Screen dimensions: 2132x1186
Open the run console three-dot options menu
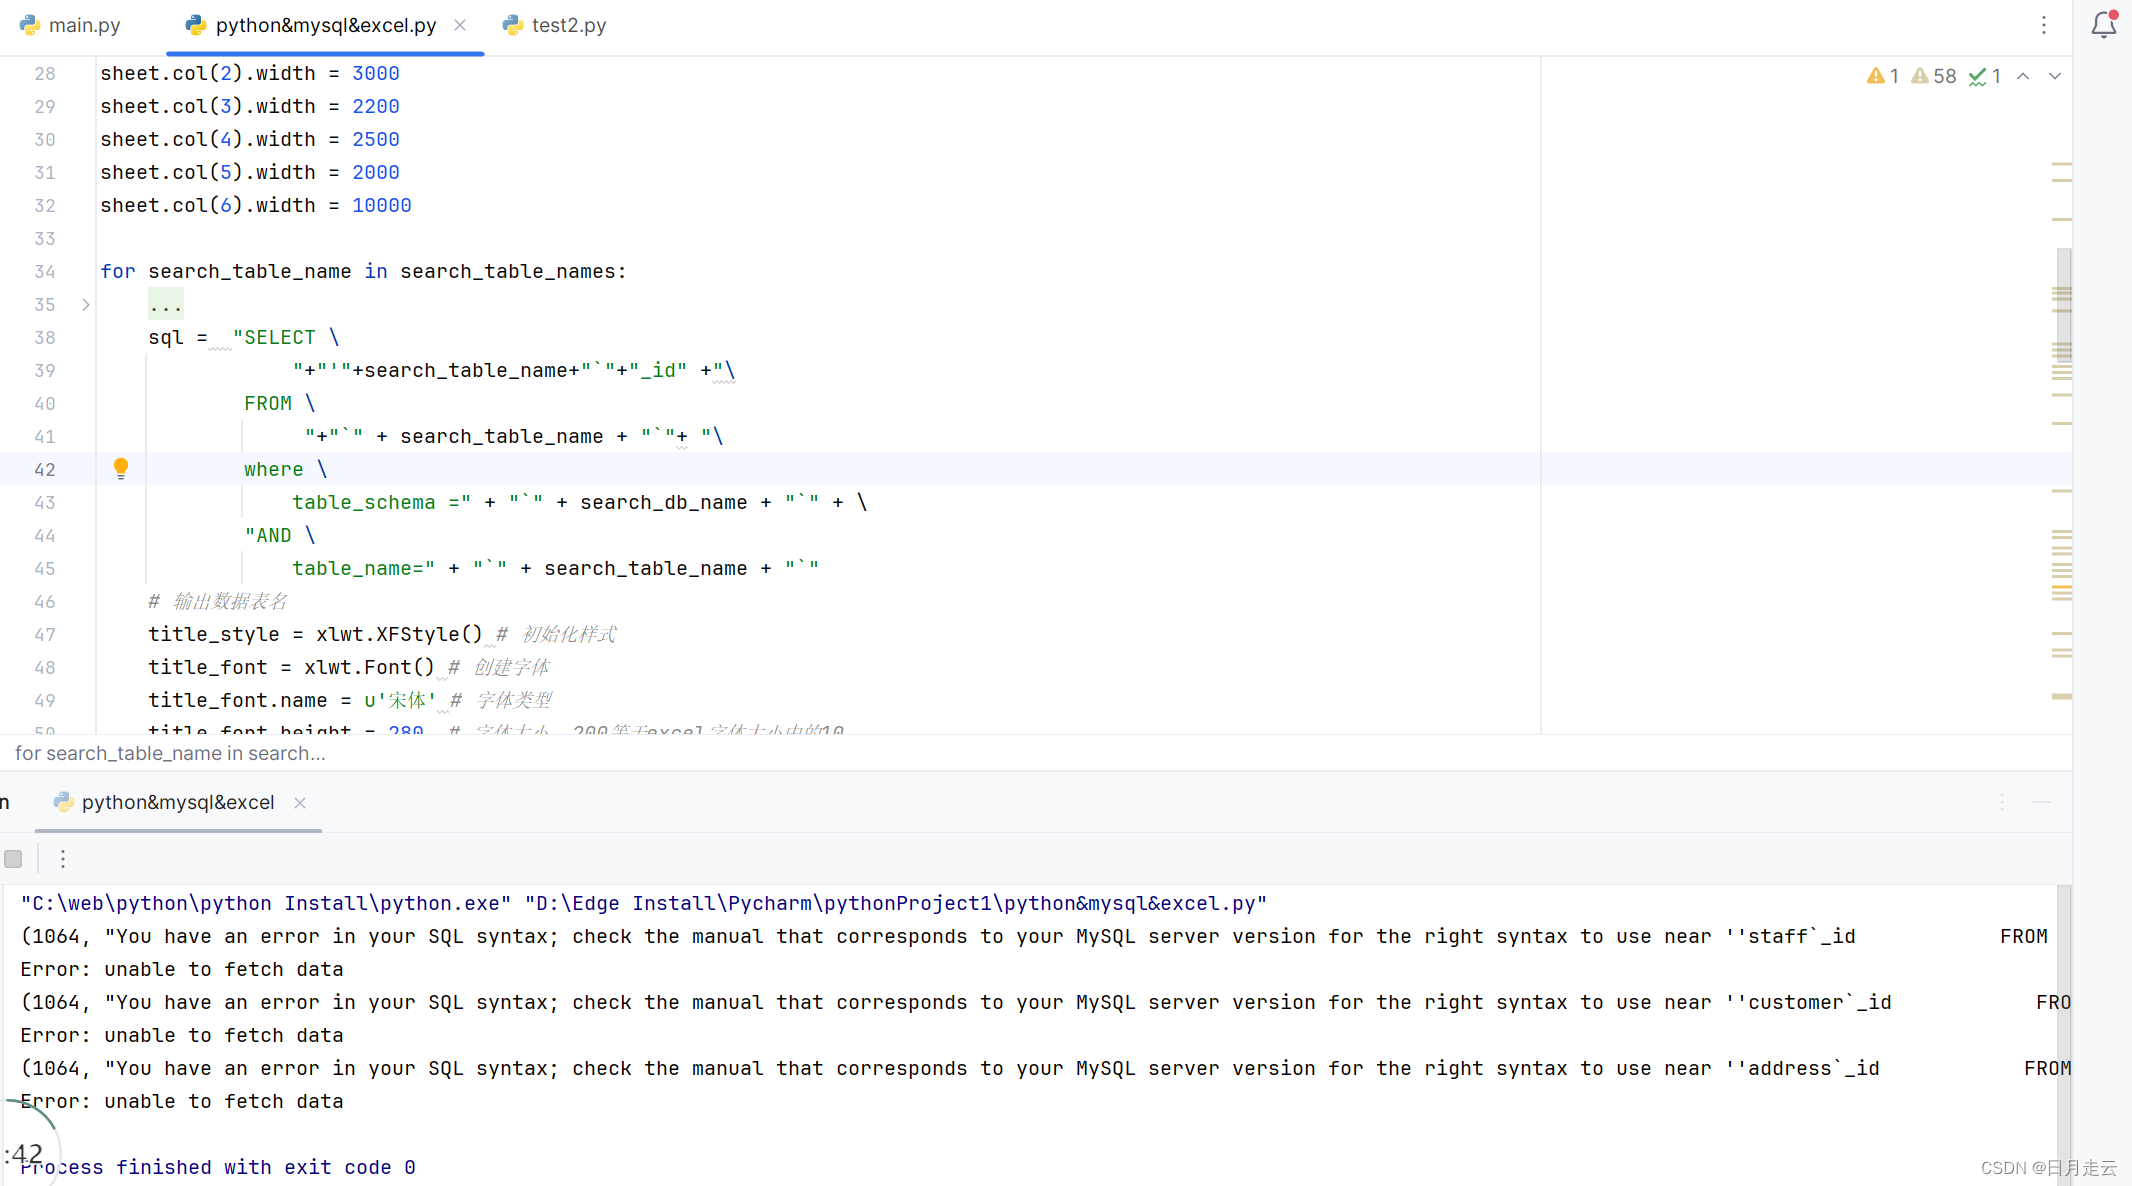click(x=63, y=858)
